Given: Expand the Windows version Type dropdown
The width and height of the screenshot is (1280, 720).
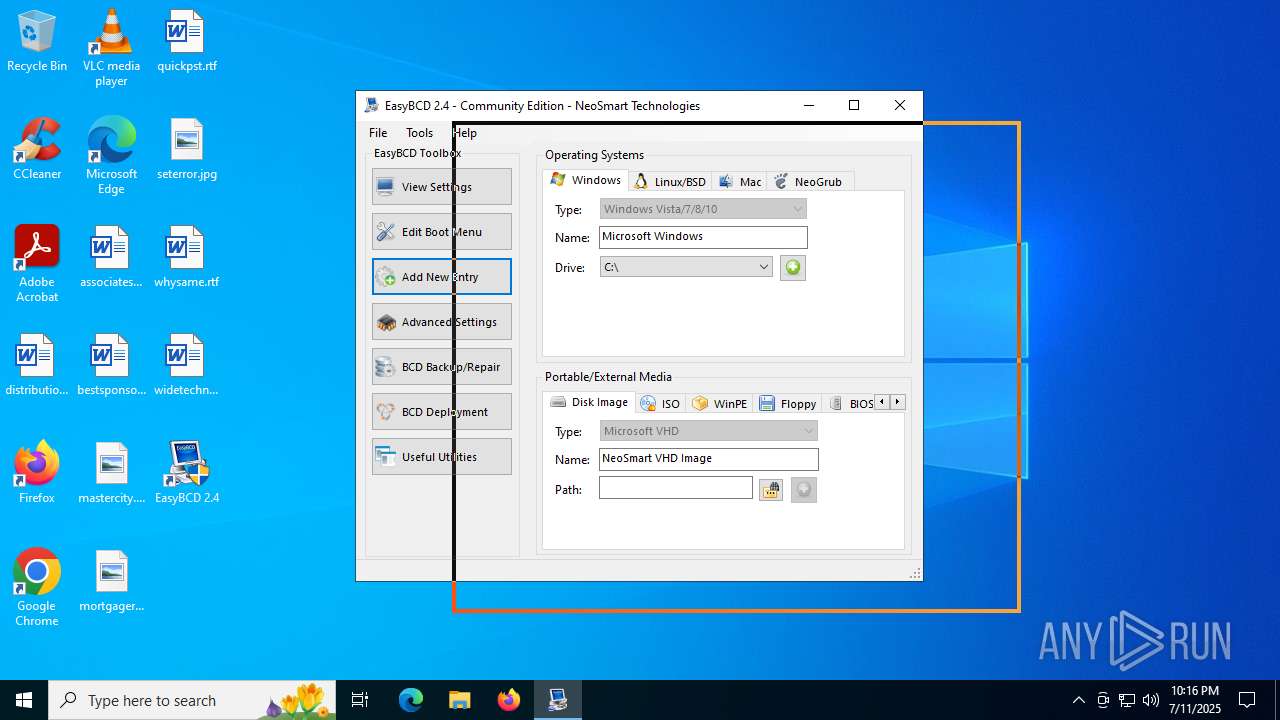Looking at the screenshot, I should click(x=703, y=209).
